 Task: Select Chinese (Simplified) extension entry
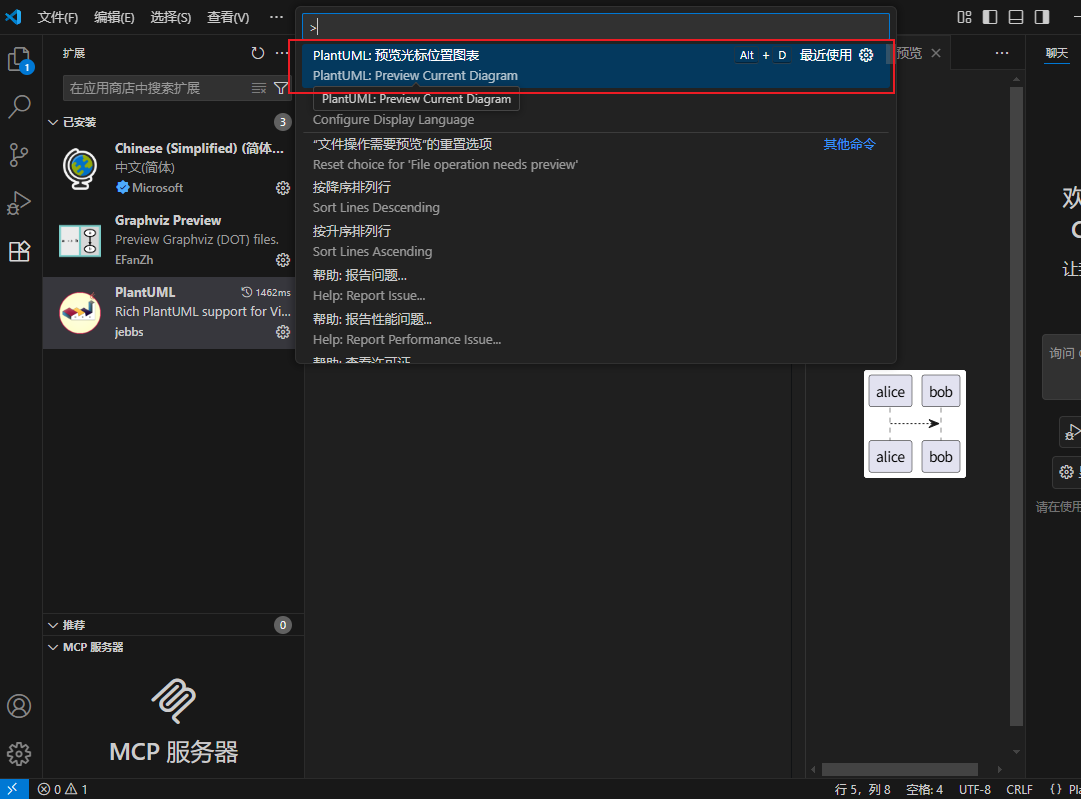(x=174, y=168)
